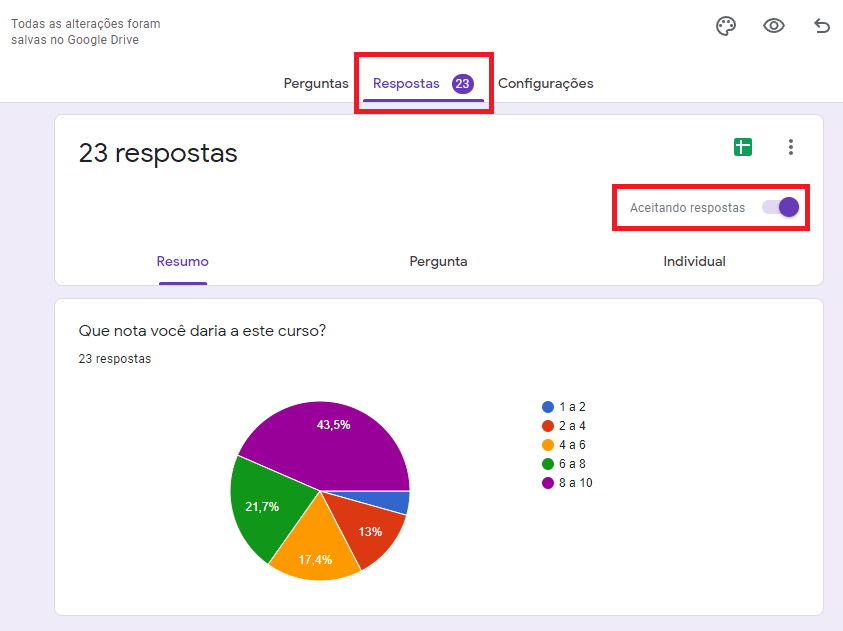Switch to the Pergunta view
The image size is (843, 631).
tap(438, 261)
